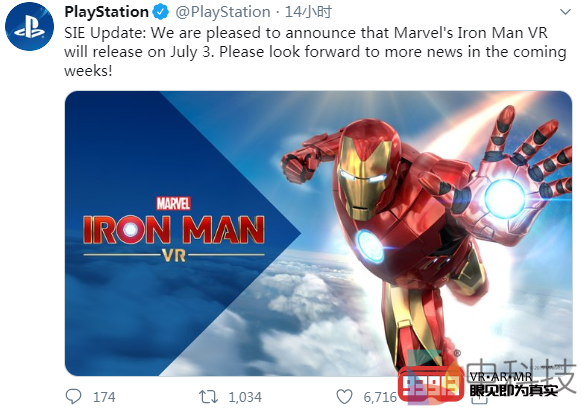This screenshot has width=581, height=412.
Task: Like the tweet with the heart icon
Action: coord(344,397)
